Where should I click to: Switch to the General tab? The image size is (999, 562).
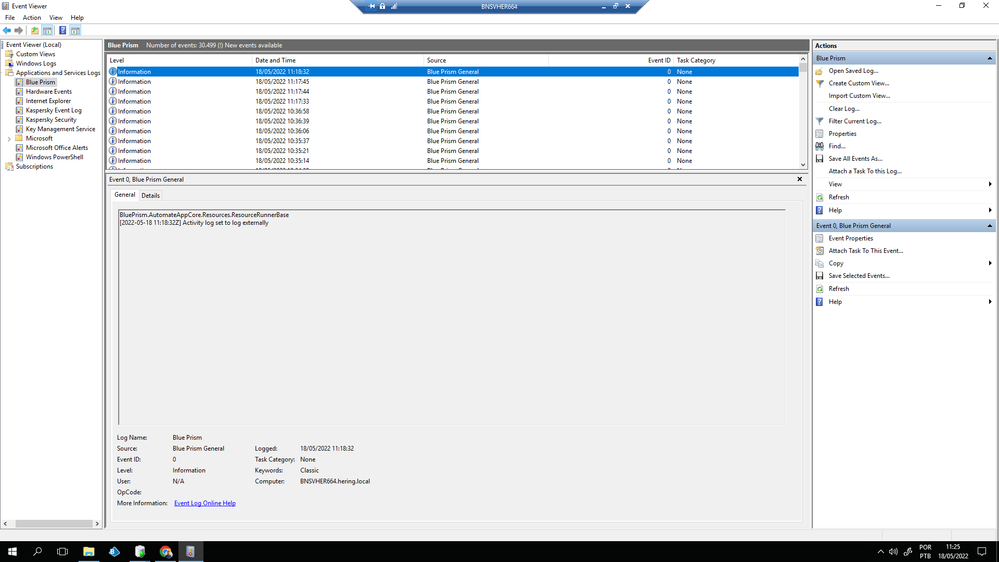click(125, 195)
